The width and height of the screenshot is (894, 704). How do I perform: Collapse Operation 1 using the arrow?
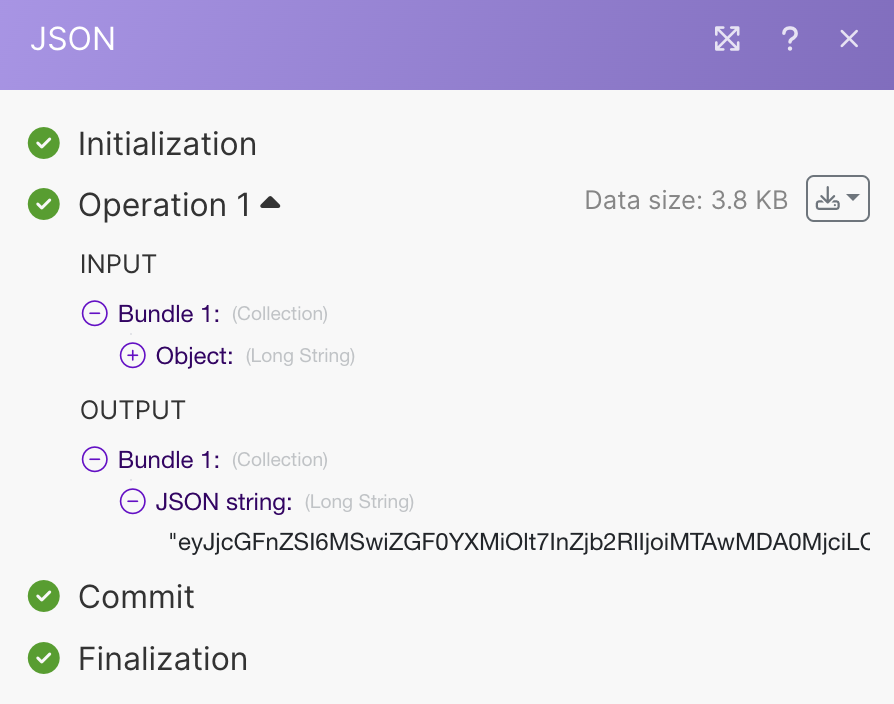270,203
